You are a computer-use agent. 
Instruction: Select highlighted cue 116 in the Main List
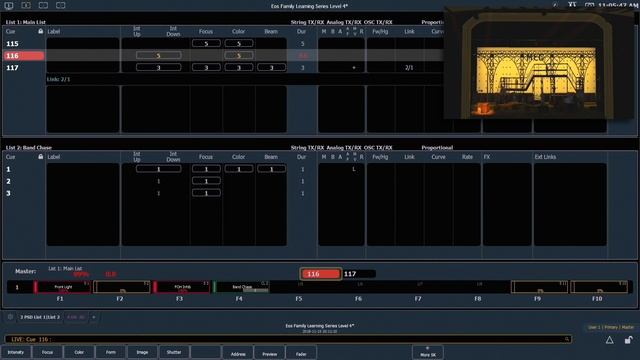24,56
